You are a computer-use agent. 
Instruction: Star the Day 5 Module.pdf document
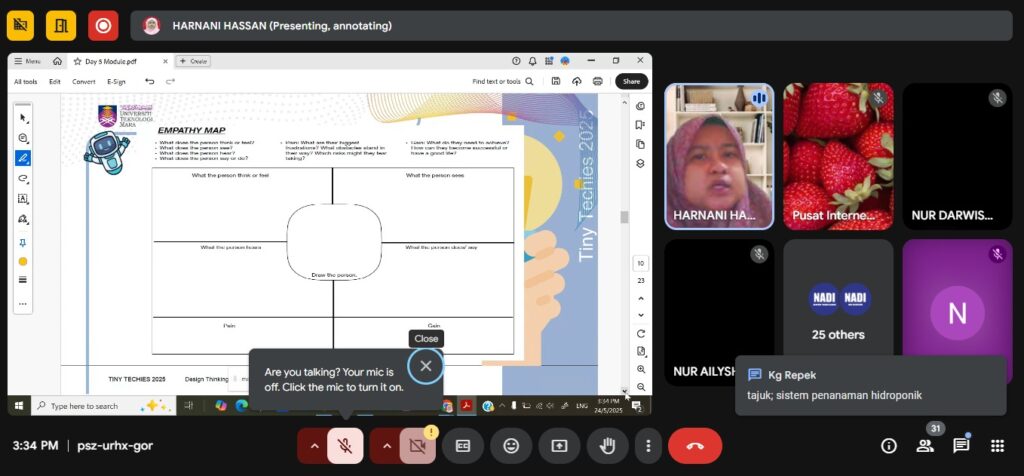[77, 61]
